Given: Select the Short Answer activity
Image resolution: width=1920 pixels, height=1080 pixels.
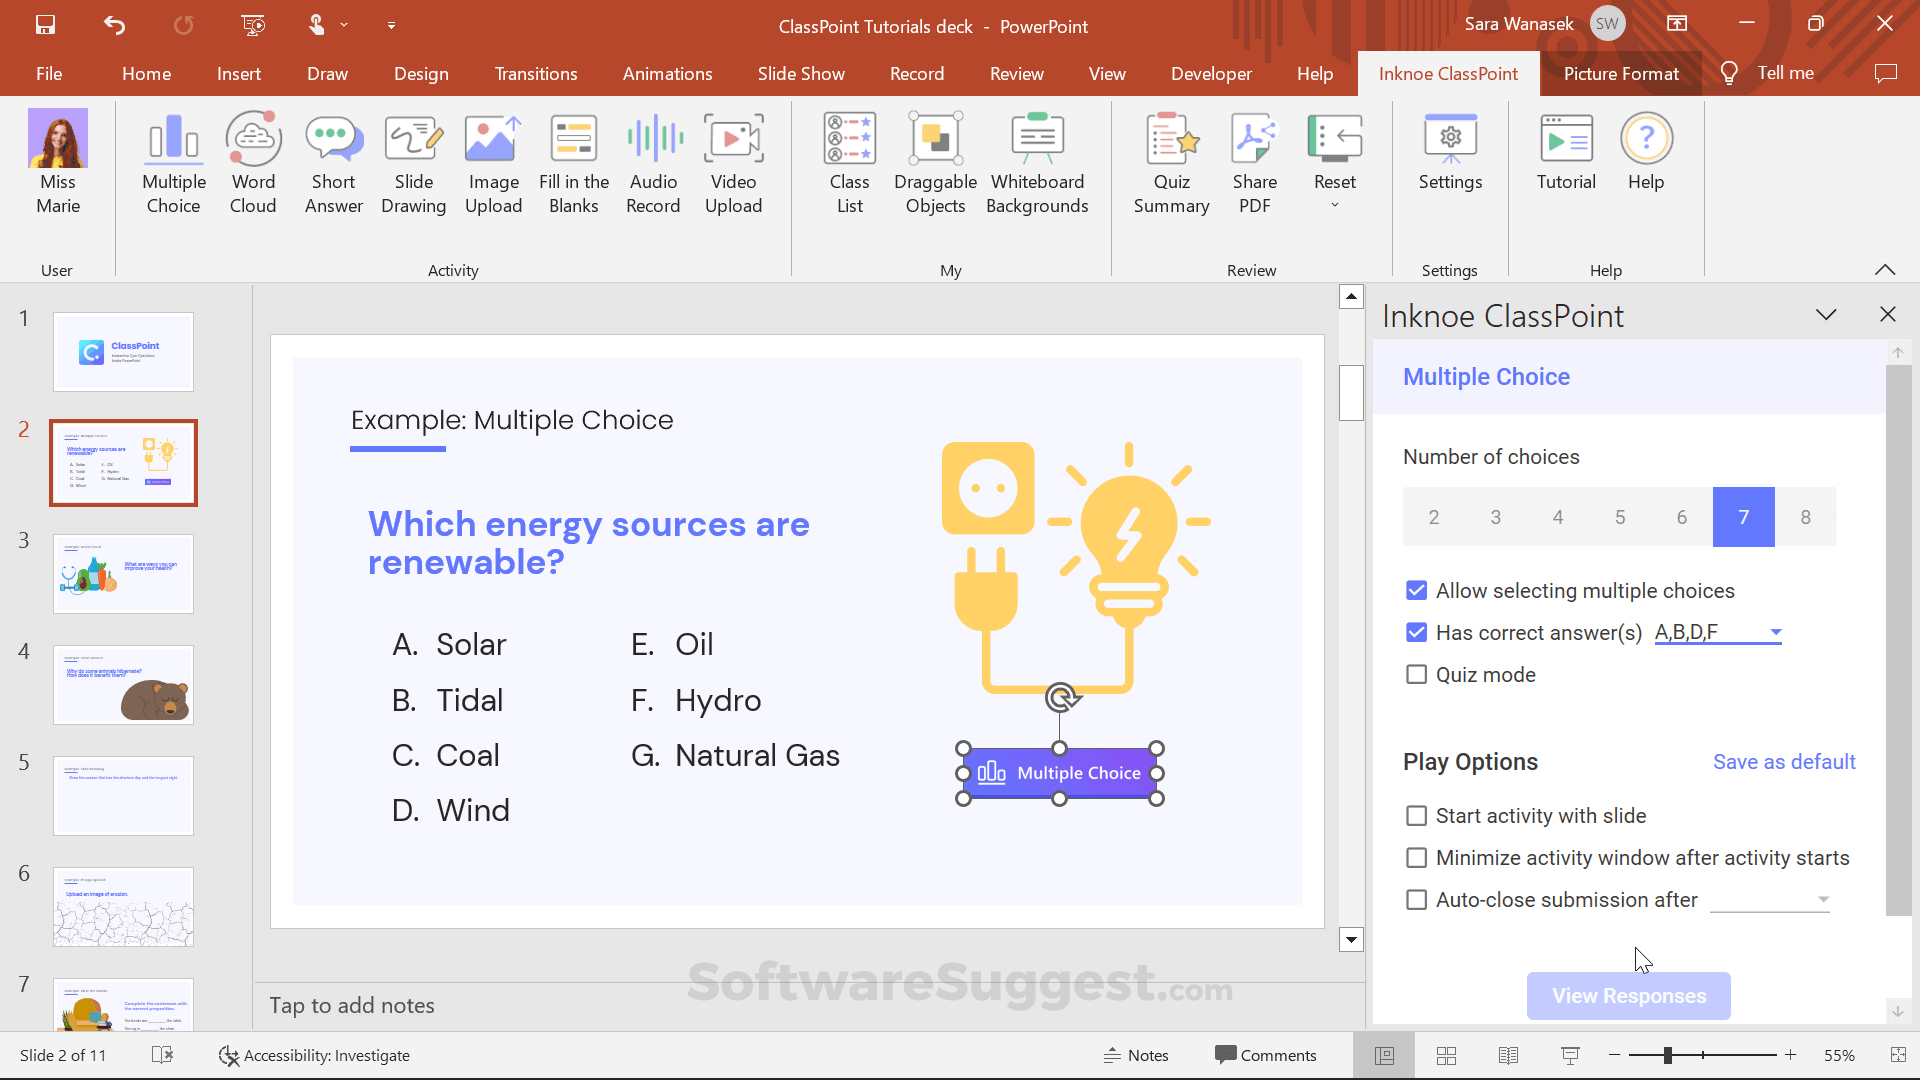Looking at the screenshot, I should (333, 160).
